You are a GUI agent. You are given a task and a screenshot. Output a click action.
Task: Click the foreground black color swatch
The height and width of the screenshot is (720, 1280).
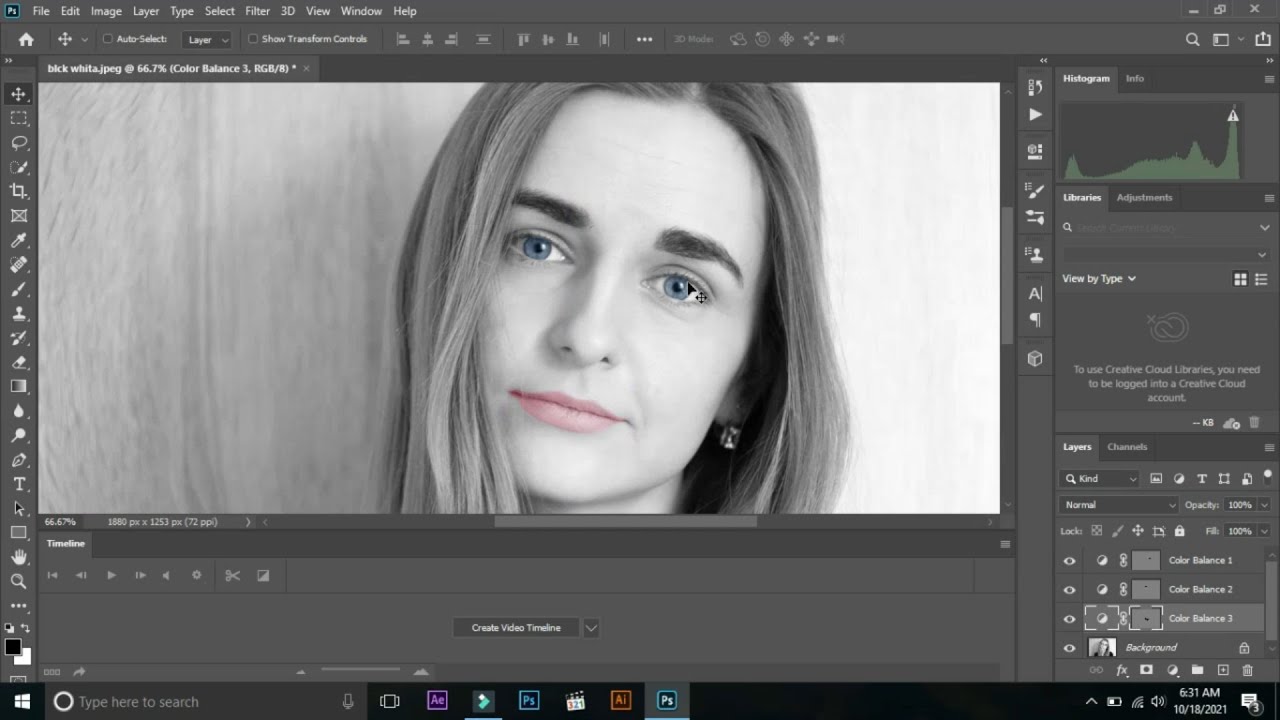[13, 647]
